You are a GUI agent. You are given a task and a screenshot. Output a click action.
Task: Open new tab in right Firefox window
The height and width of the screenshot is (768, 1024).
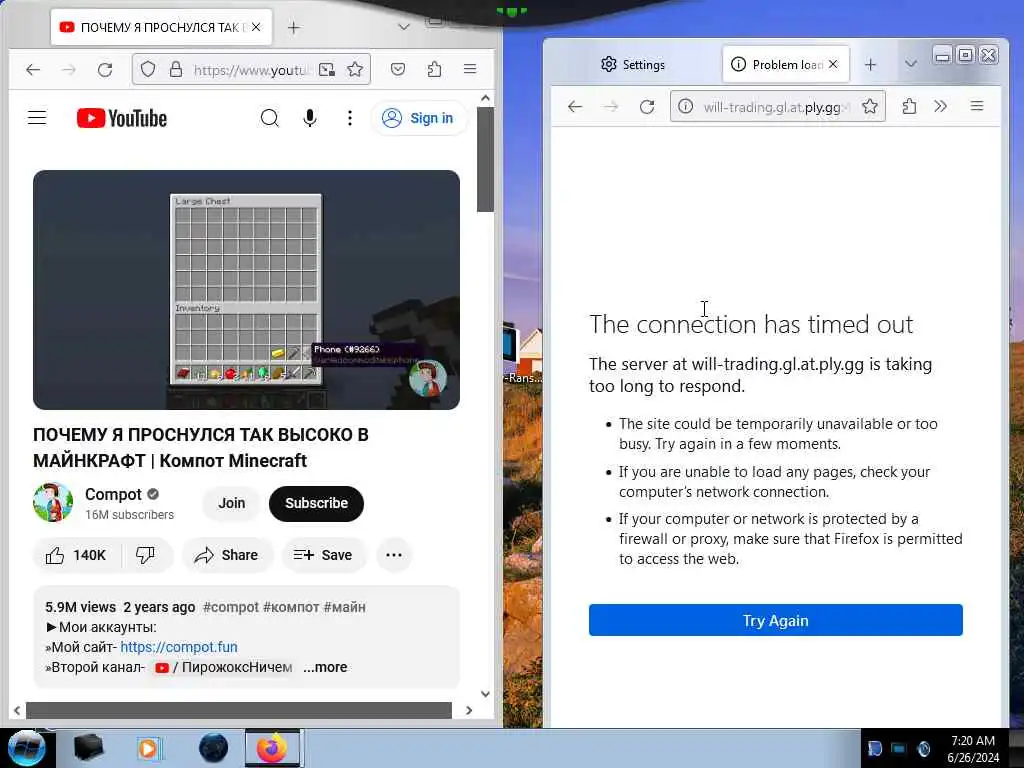[x=871, y=65]
